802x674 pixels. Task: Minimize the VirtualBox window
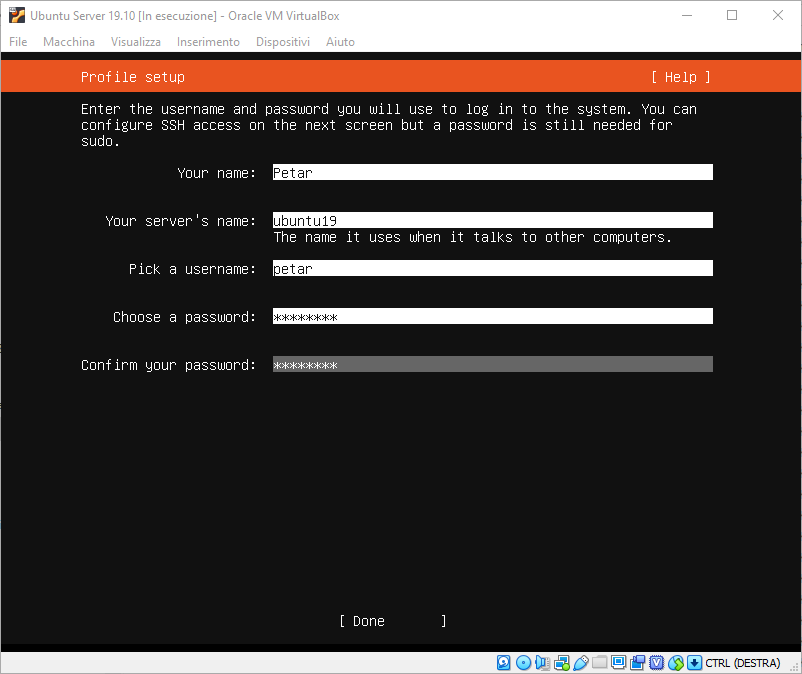tap(687, 15)
